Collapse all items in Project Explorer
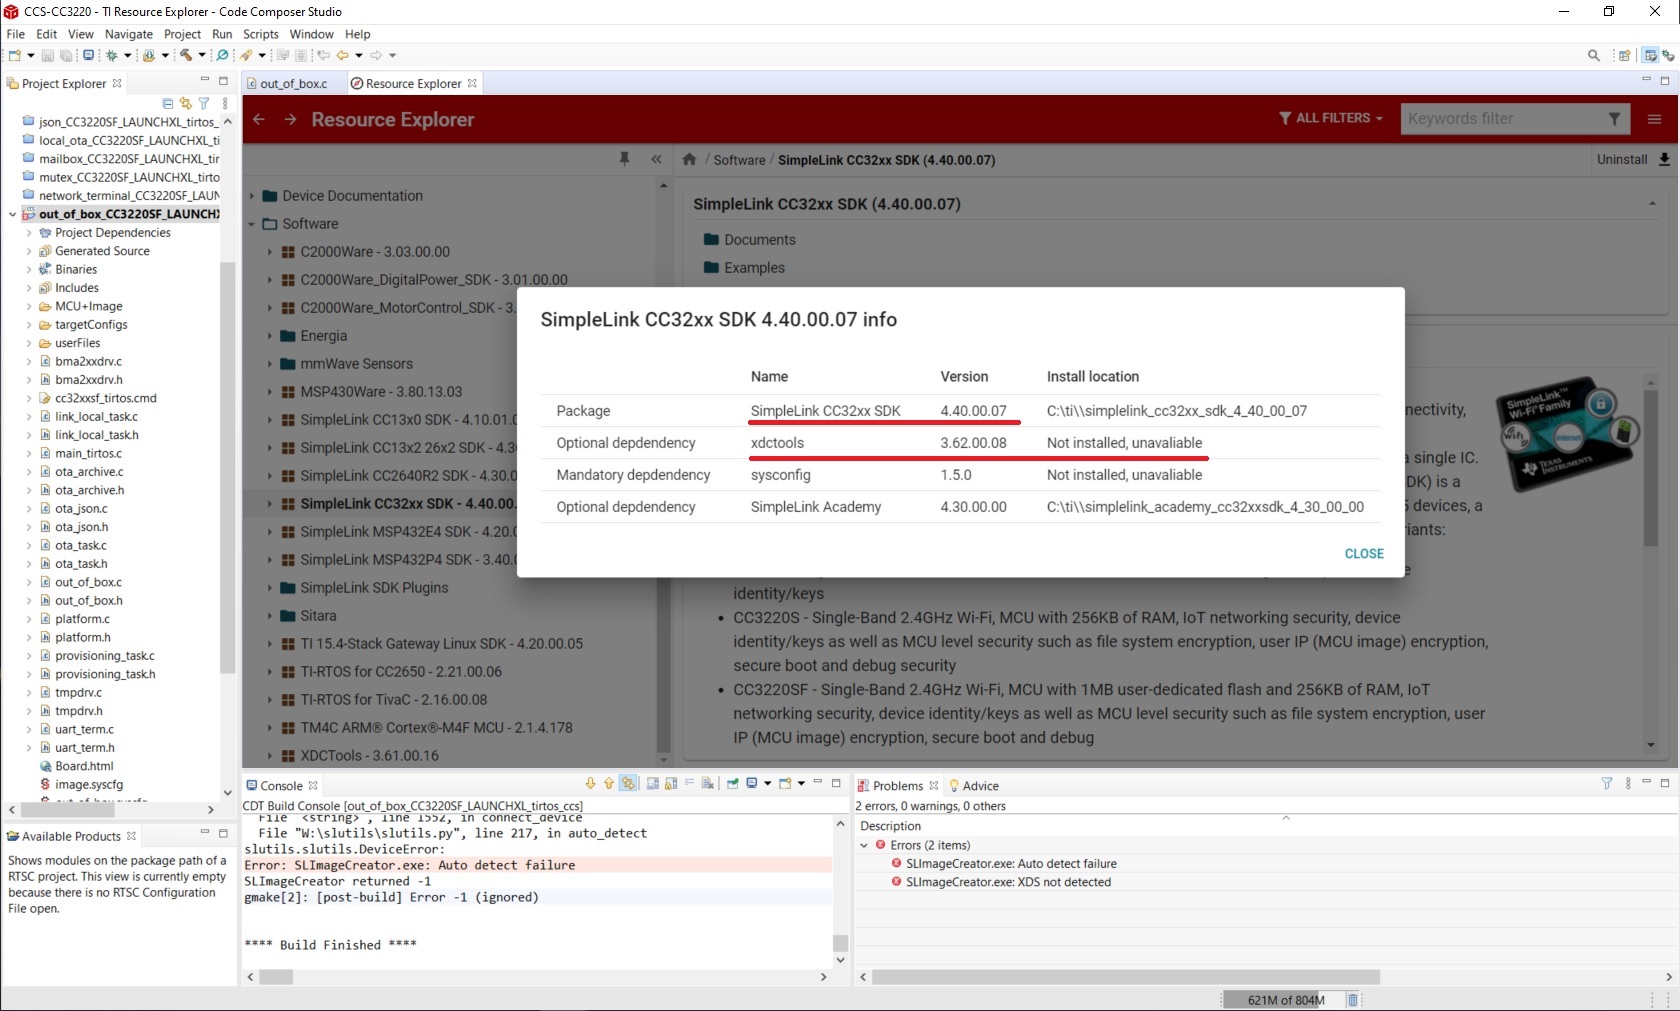This screenshot has width=1680, height=1011. pos(168,103)
